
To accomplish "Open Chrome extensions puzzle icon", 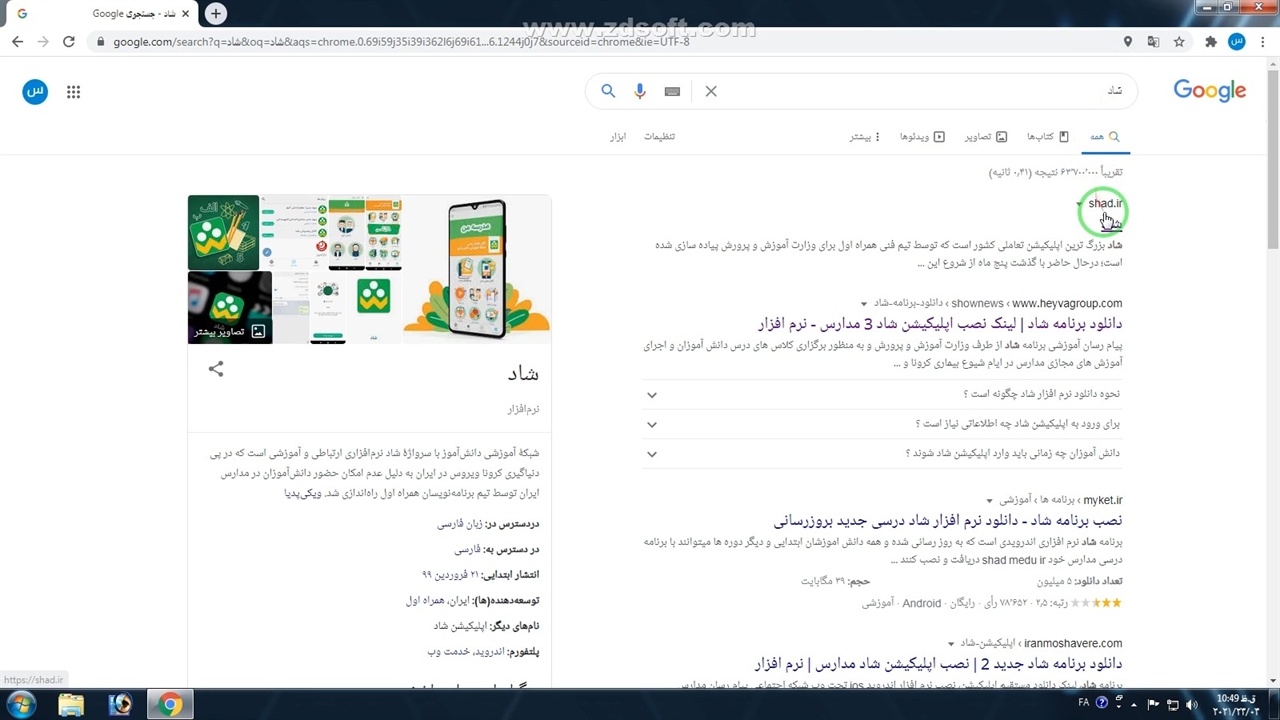I will coord(1210,42).
